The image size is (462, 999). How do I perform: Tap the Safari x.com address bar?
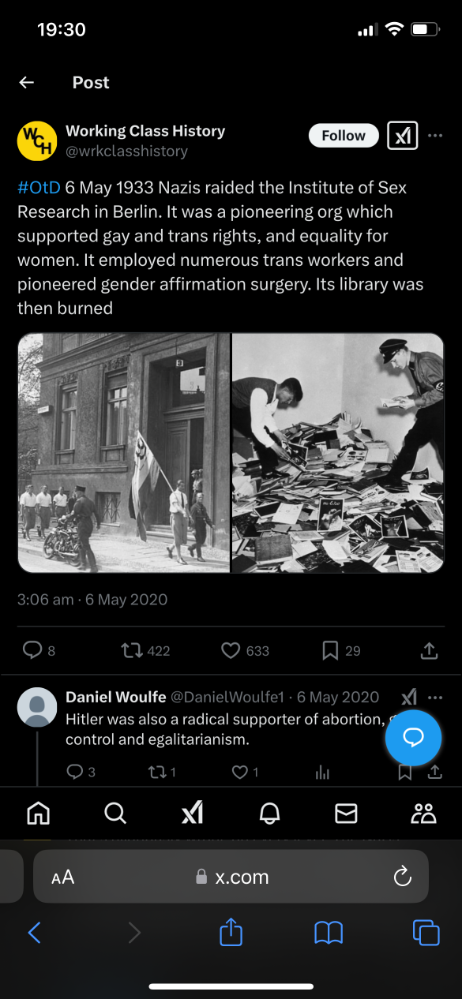[x=231, y=877]
